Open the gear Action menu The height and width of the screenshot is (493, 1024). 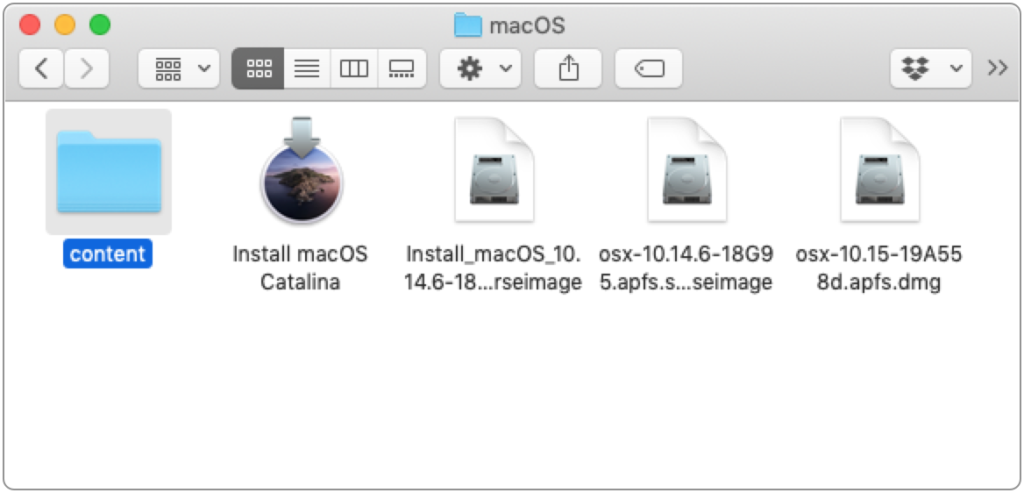pyautogui.click(x=480, y=68)
